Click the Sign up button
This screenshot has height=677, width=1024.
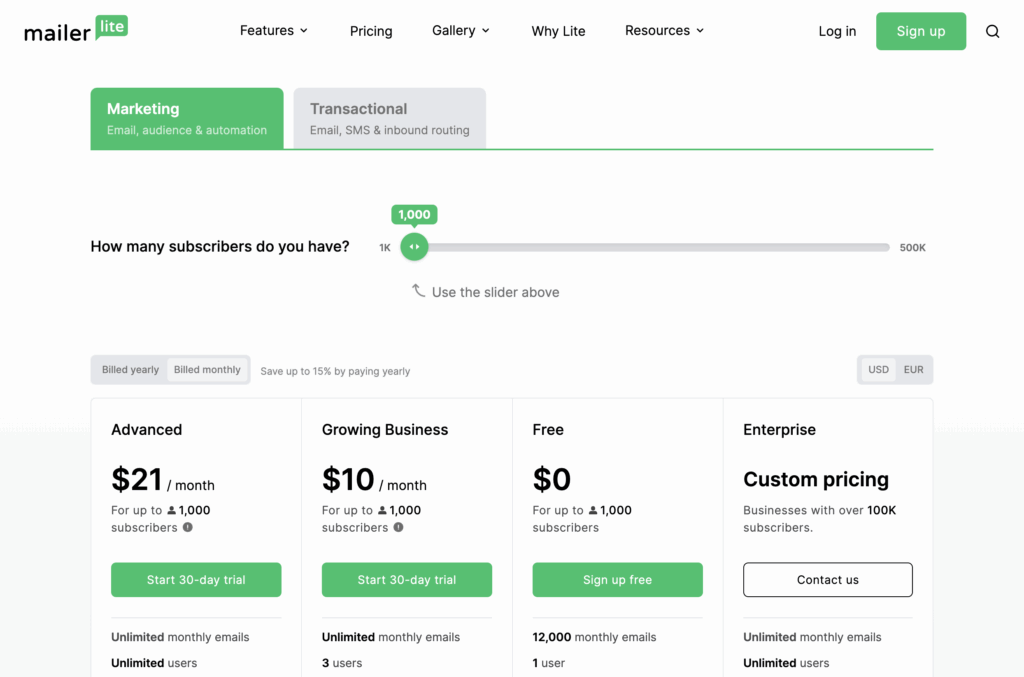(920, 31)
